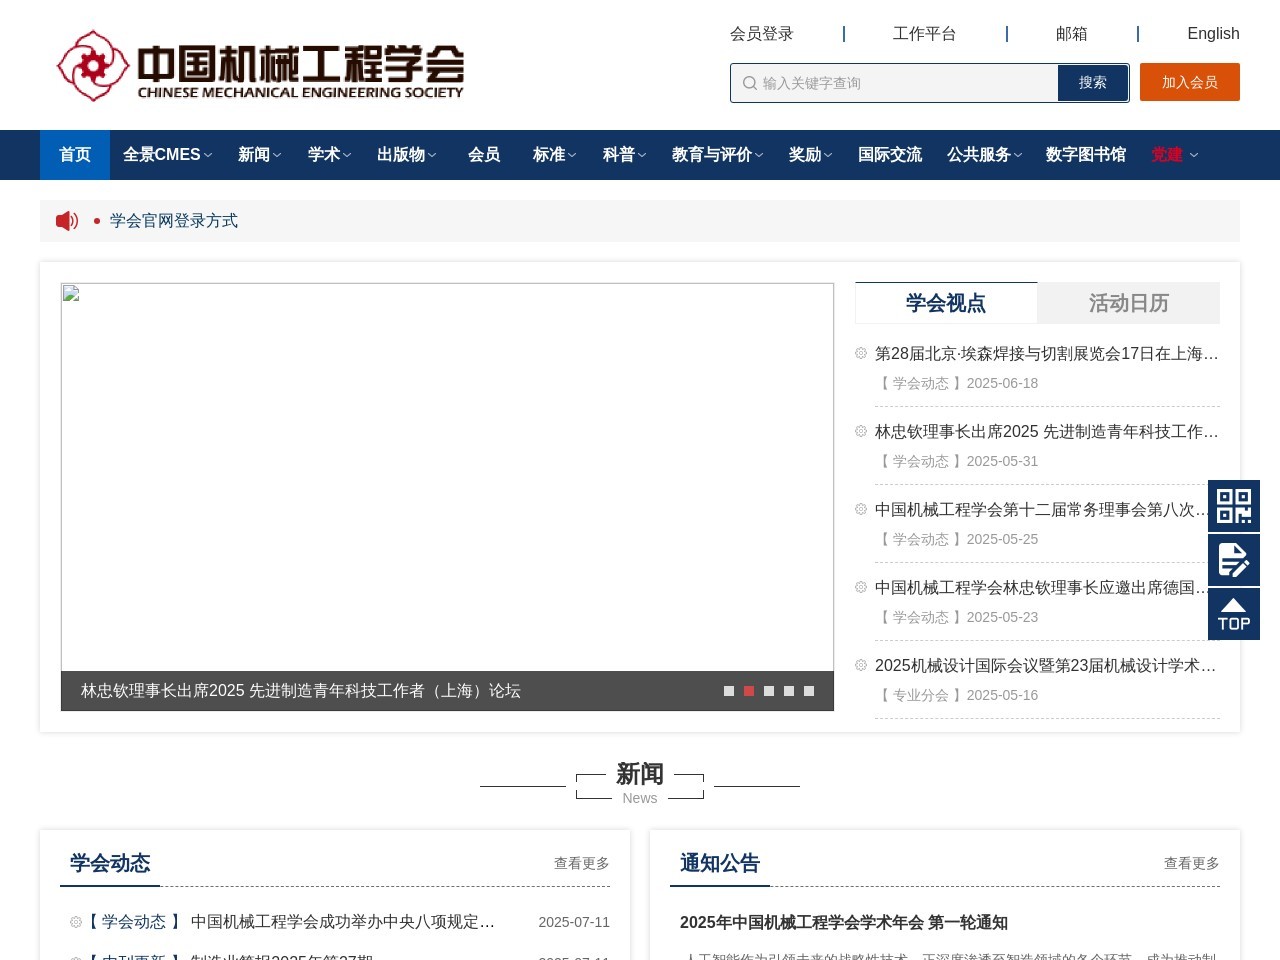Click the gear icon beside 中央八项规定 news item

click(x=75, y=921)
